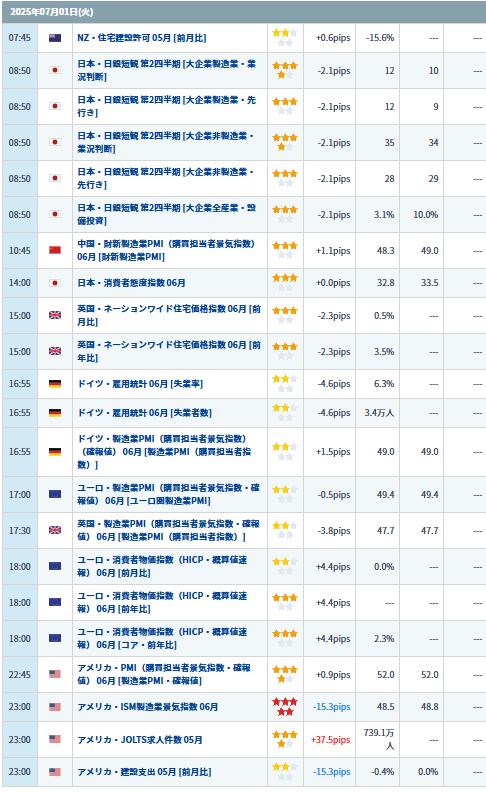Viewport: 486px width, 792px height.
Task: Click star rating for 財新製造業PMI row
Action: pos(285,251)
